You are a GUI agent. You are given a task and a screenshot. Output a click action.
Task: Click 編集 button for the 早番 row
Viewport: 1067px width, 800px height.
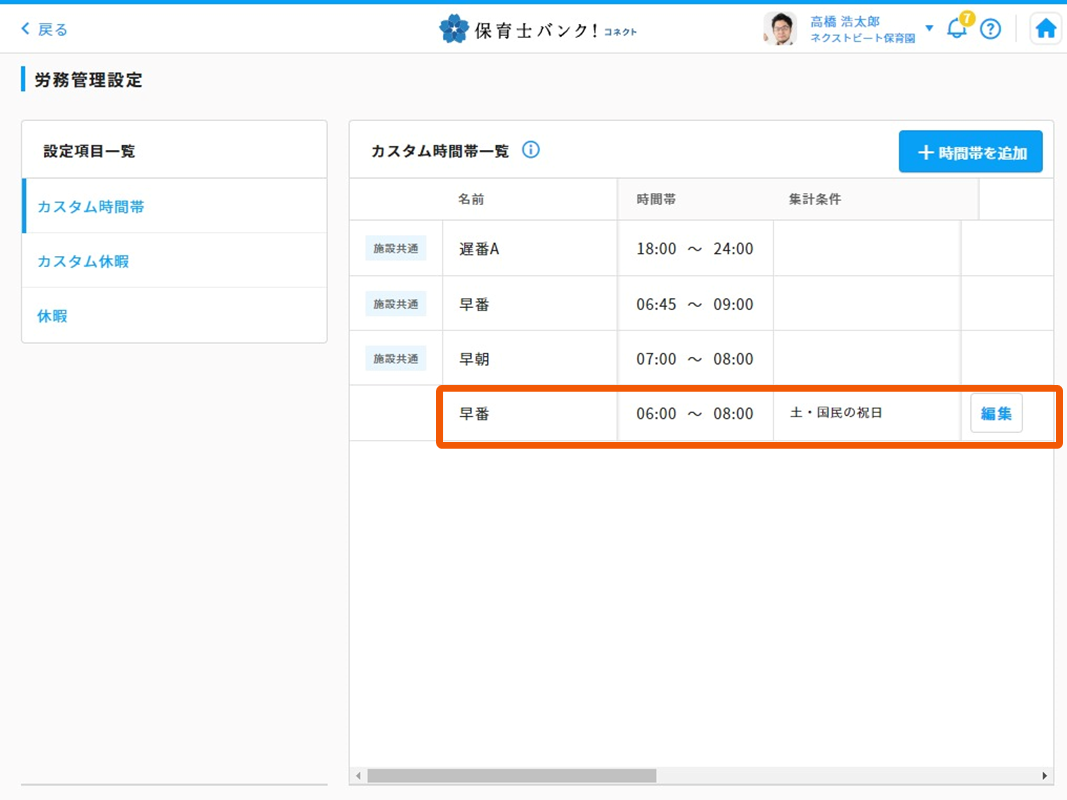pos(996,413)
